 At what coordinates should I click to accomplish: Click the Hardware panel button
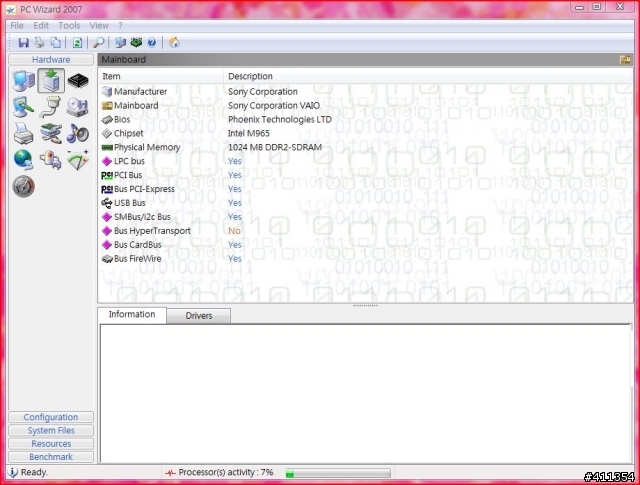tap(51, 60)
